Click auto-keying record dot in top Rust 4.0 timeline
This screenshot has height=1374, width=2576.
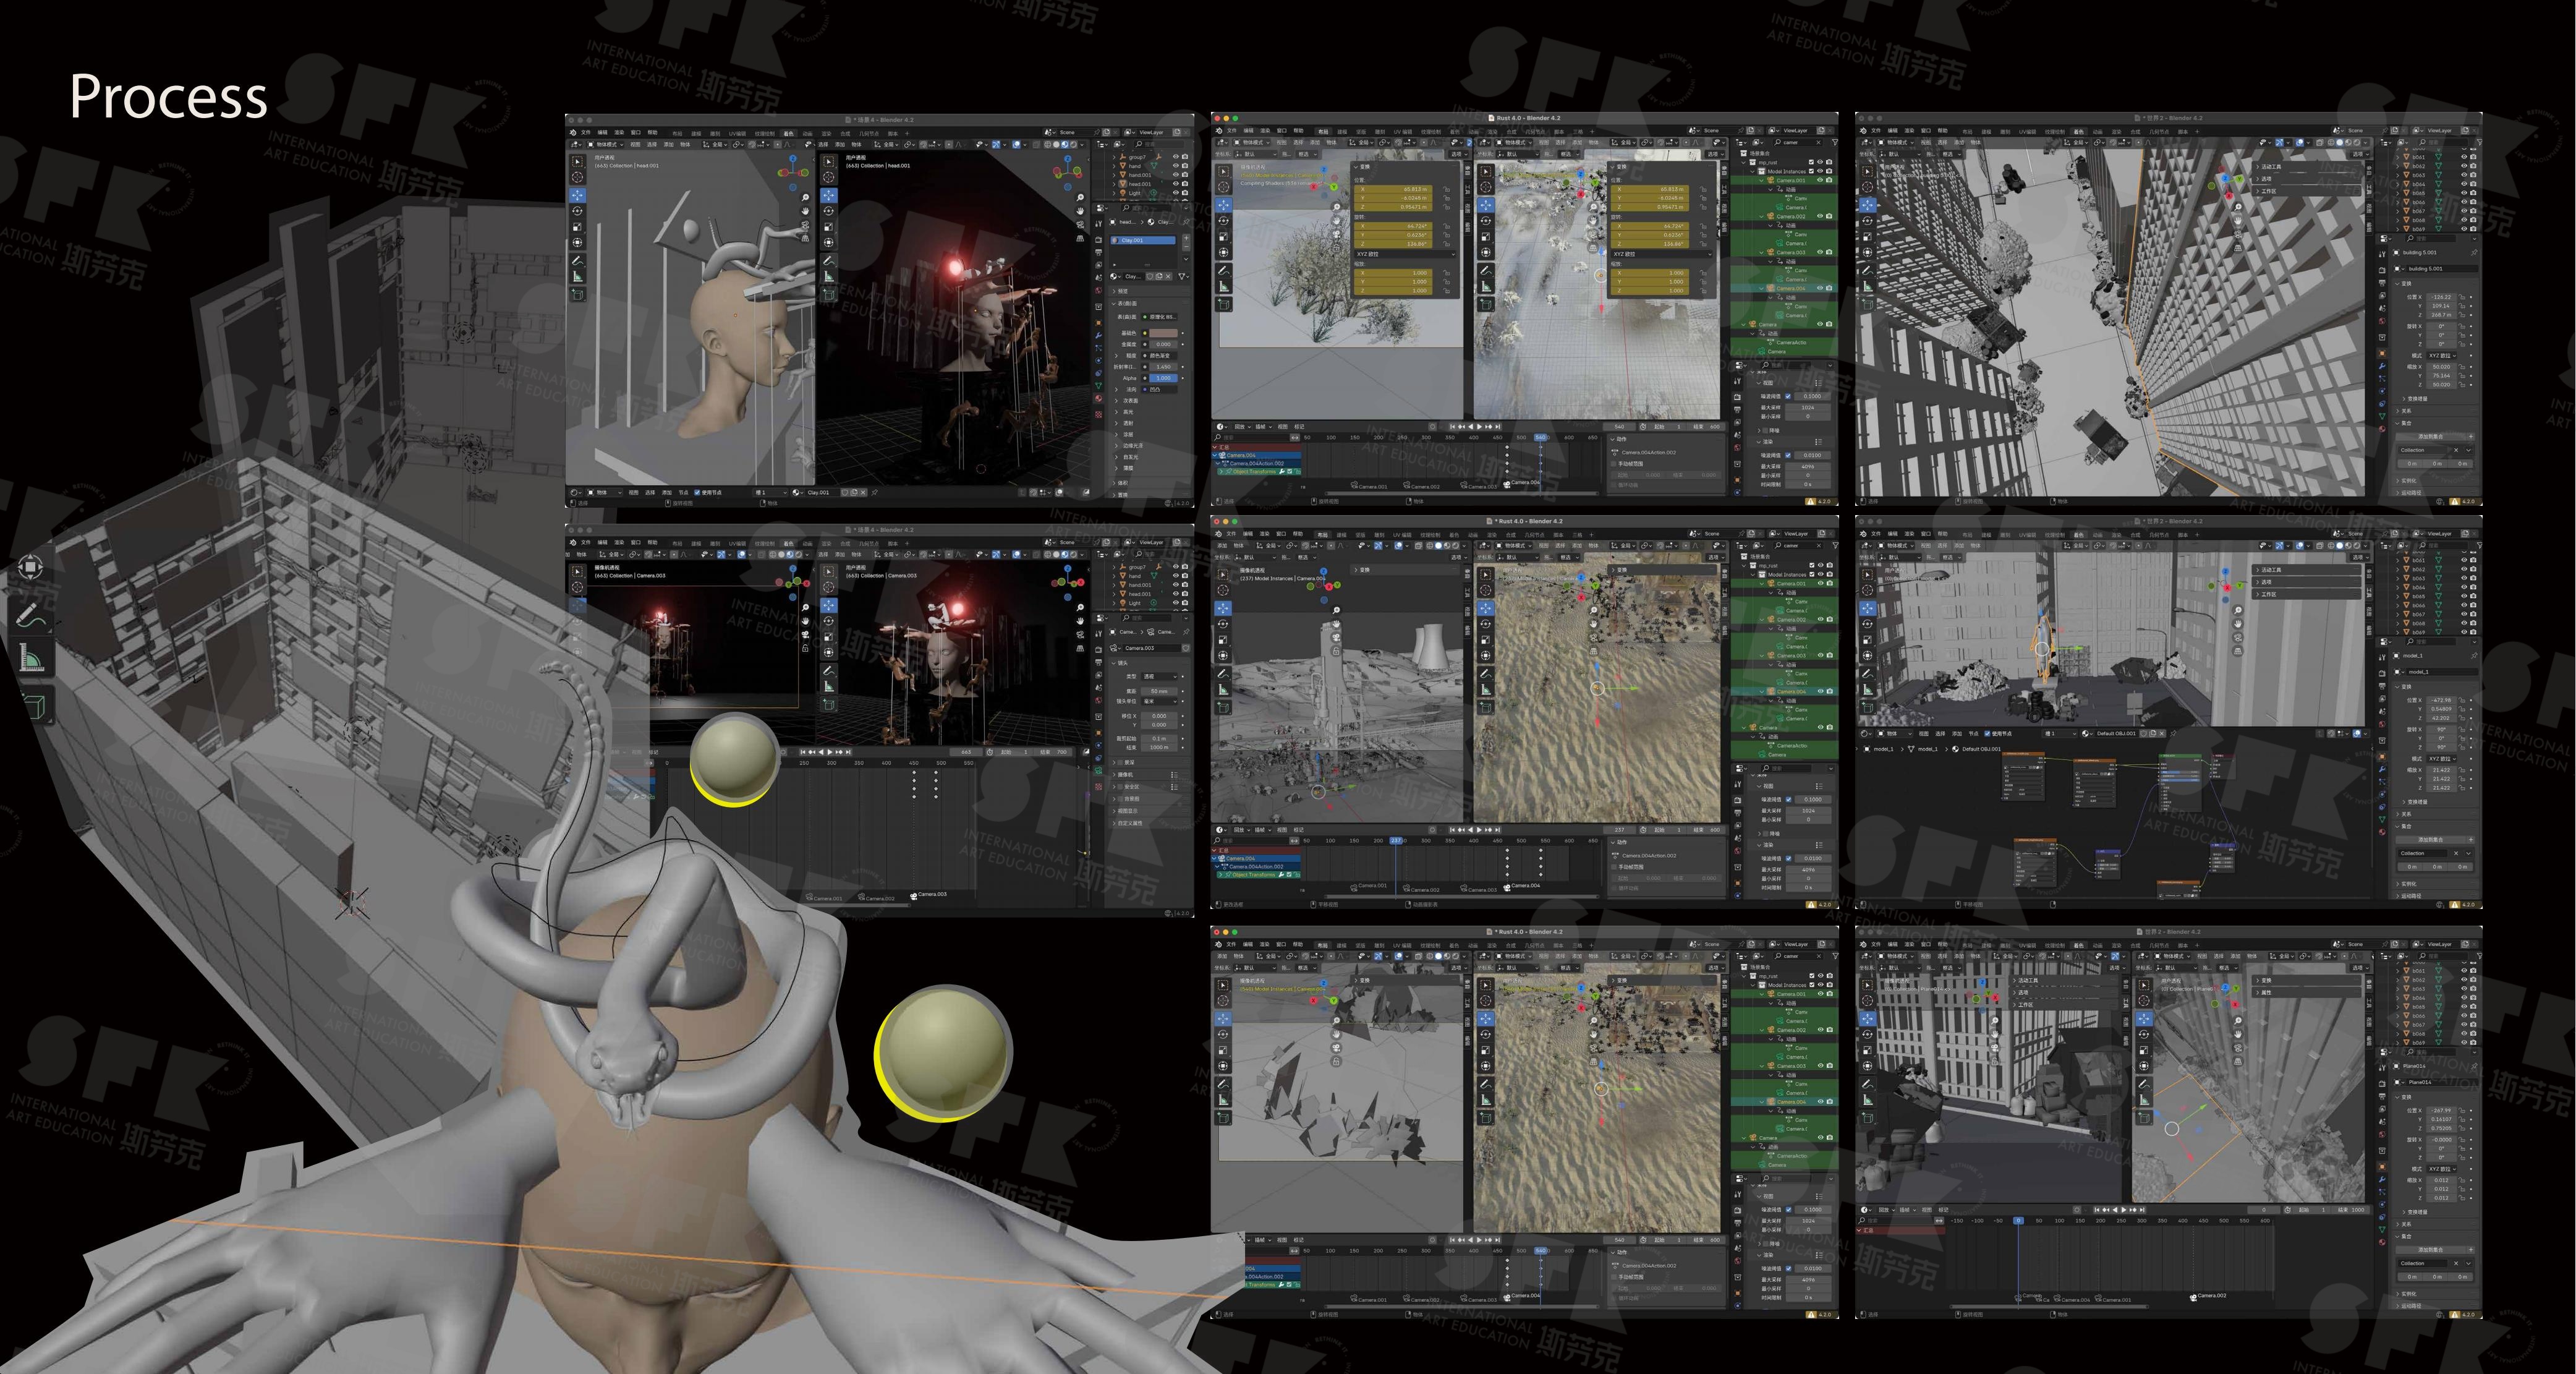click(1433, 427)
